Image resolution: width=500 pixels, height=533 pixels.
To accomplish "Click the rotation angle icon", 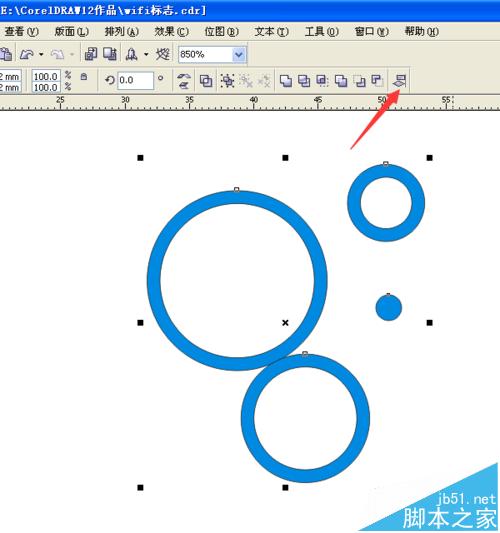I will (109, 80).
